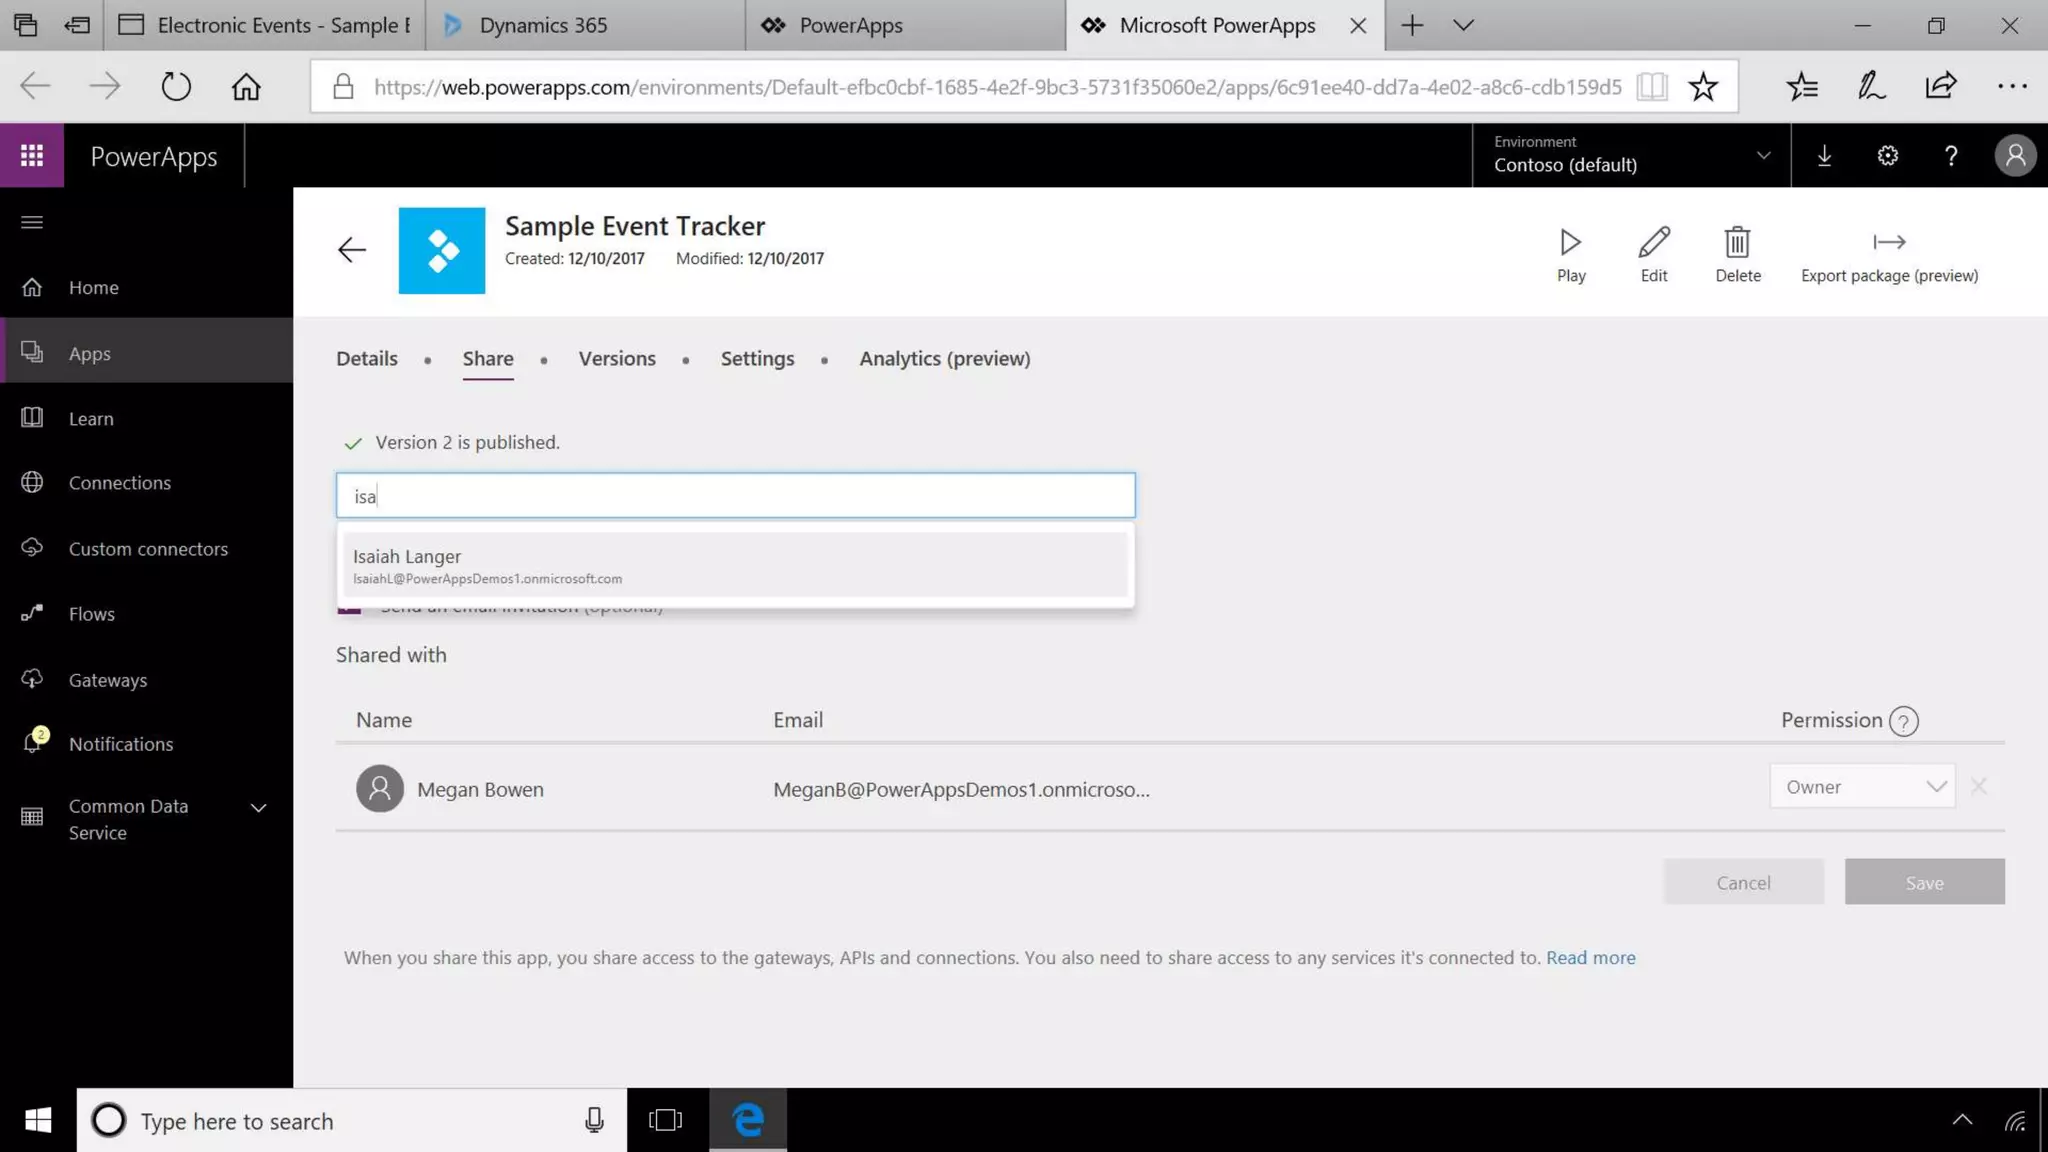The image size is (2048, 1152).
Task: Go back using the left arrow beside app tile
Action: 351,250
